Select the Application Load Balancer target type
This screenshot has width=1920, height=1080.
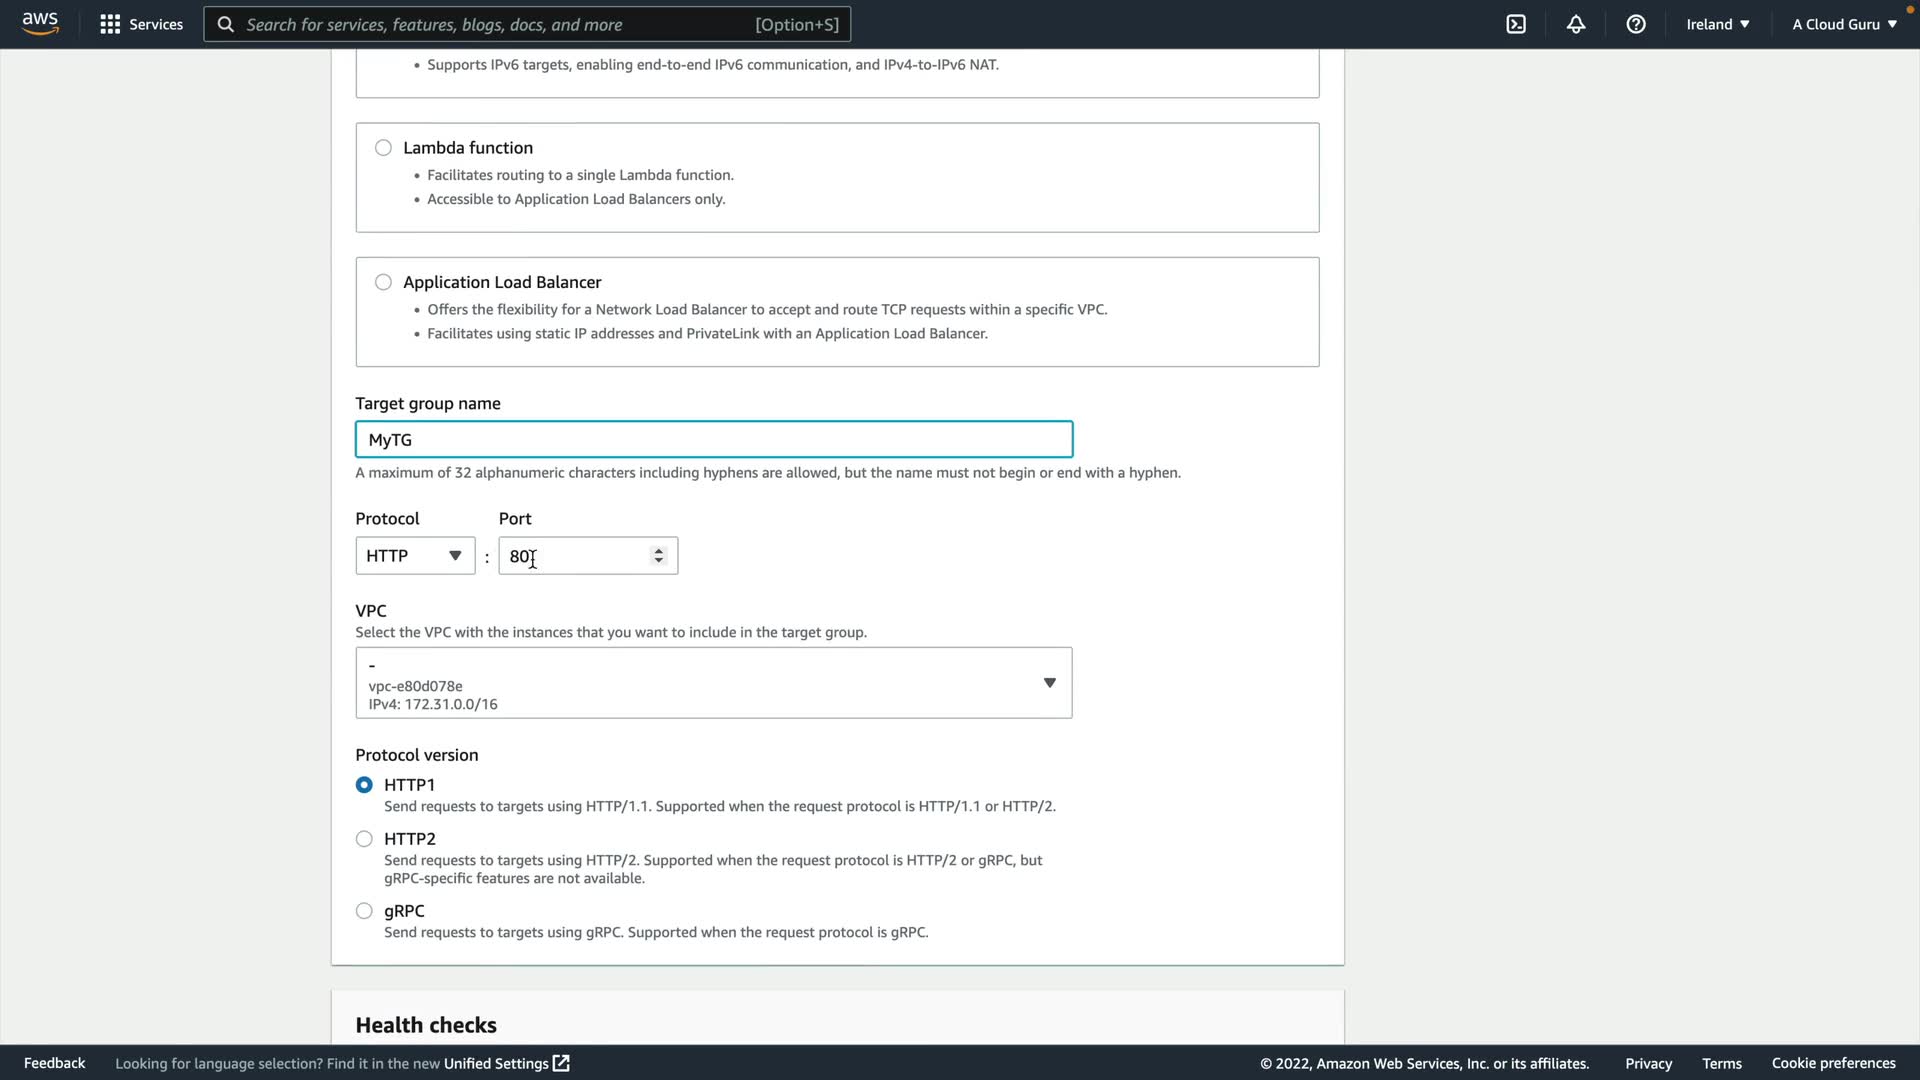point(383,282)
